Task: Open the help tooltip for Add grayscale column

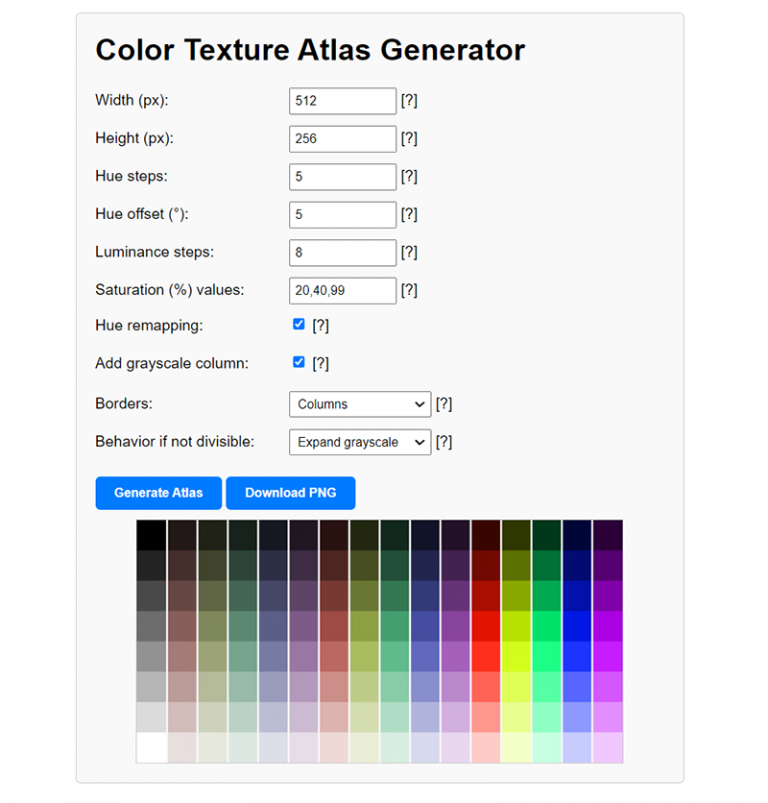Action: click(319, 362)
